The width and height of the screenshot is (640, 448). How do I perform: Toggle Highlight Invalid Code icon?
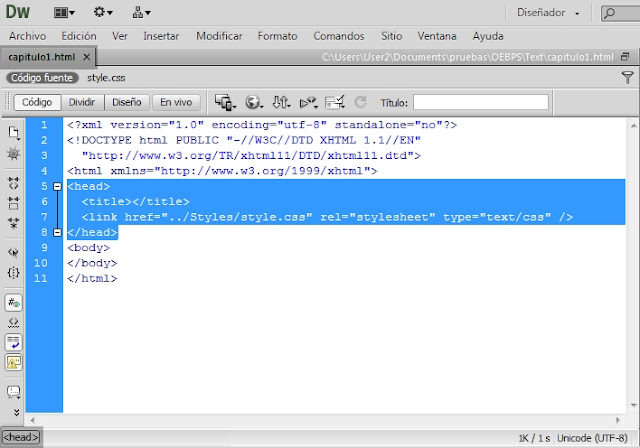tap(13, 323)
